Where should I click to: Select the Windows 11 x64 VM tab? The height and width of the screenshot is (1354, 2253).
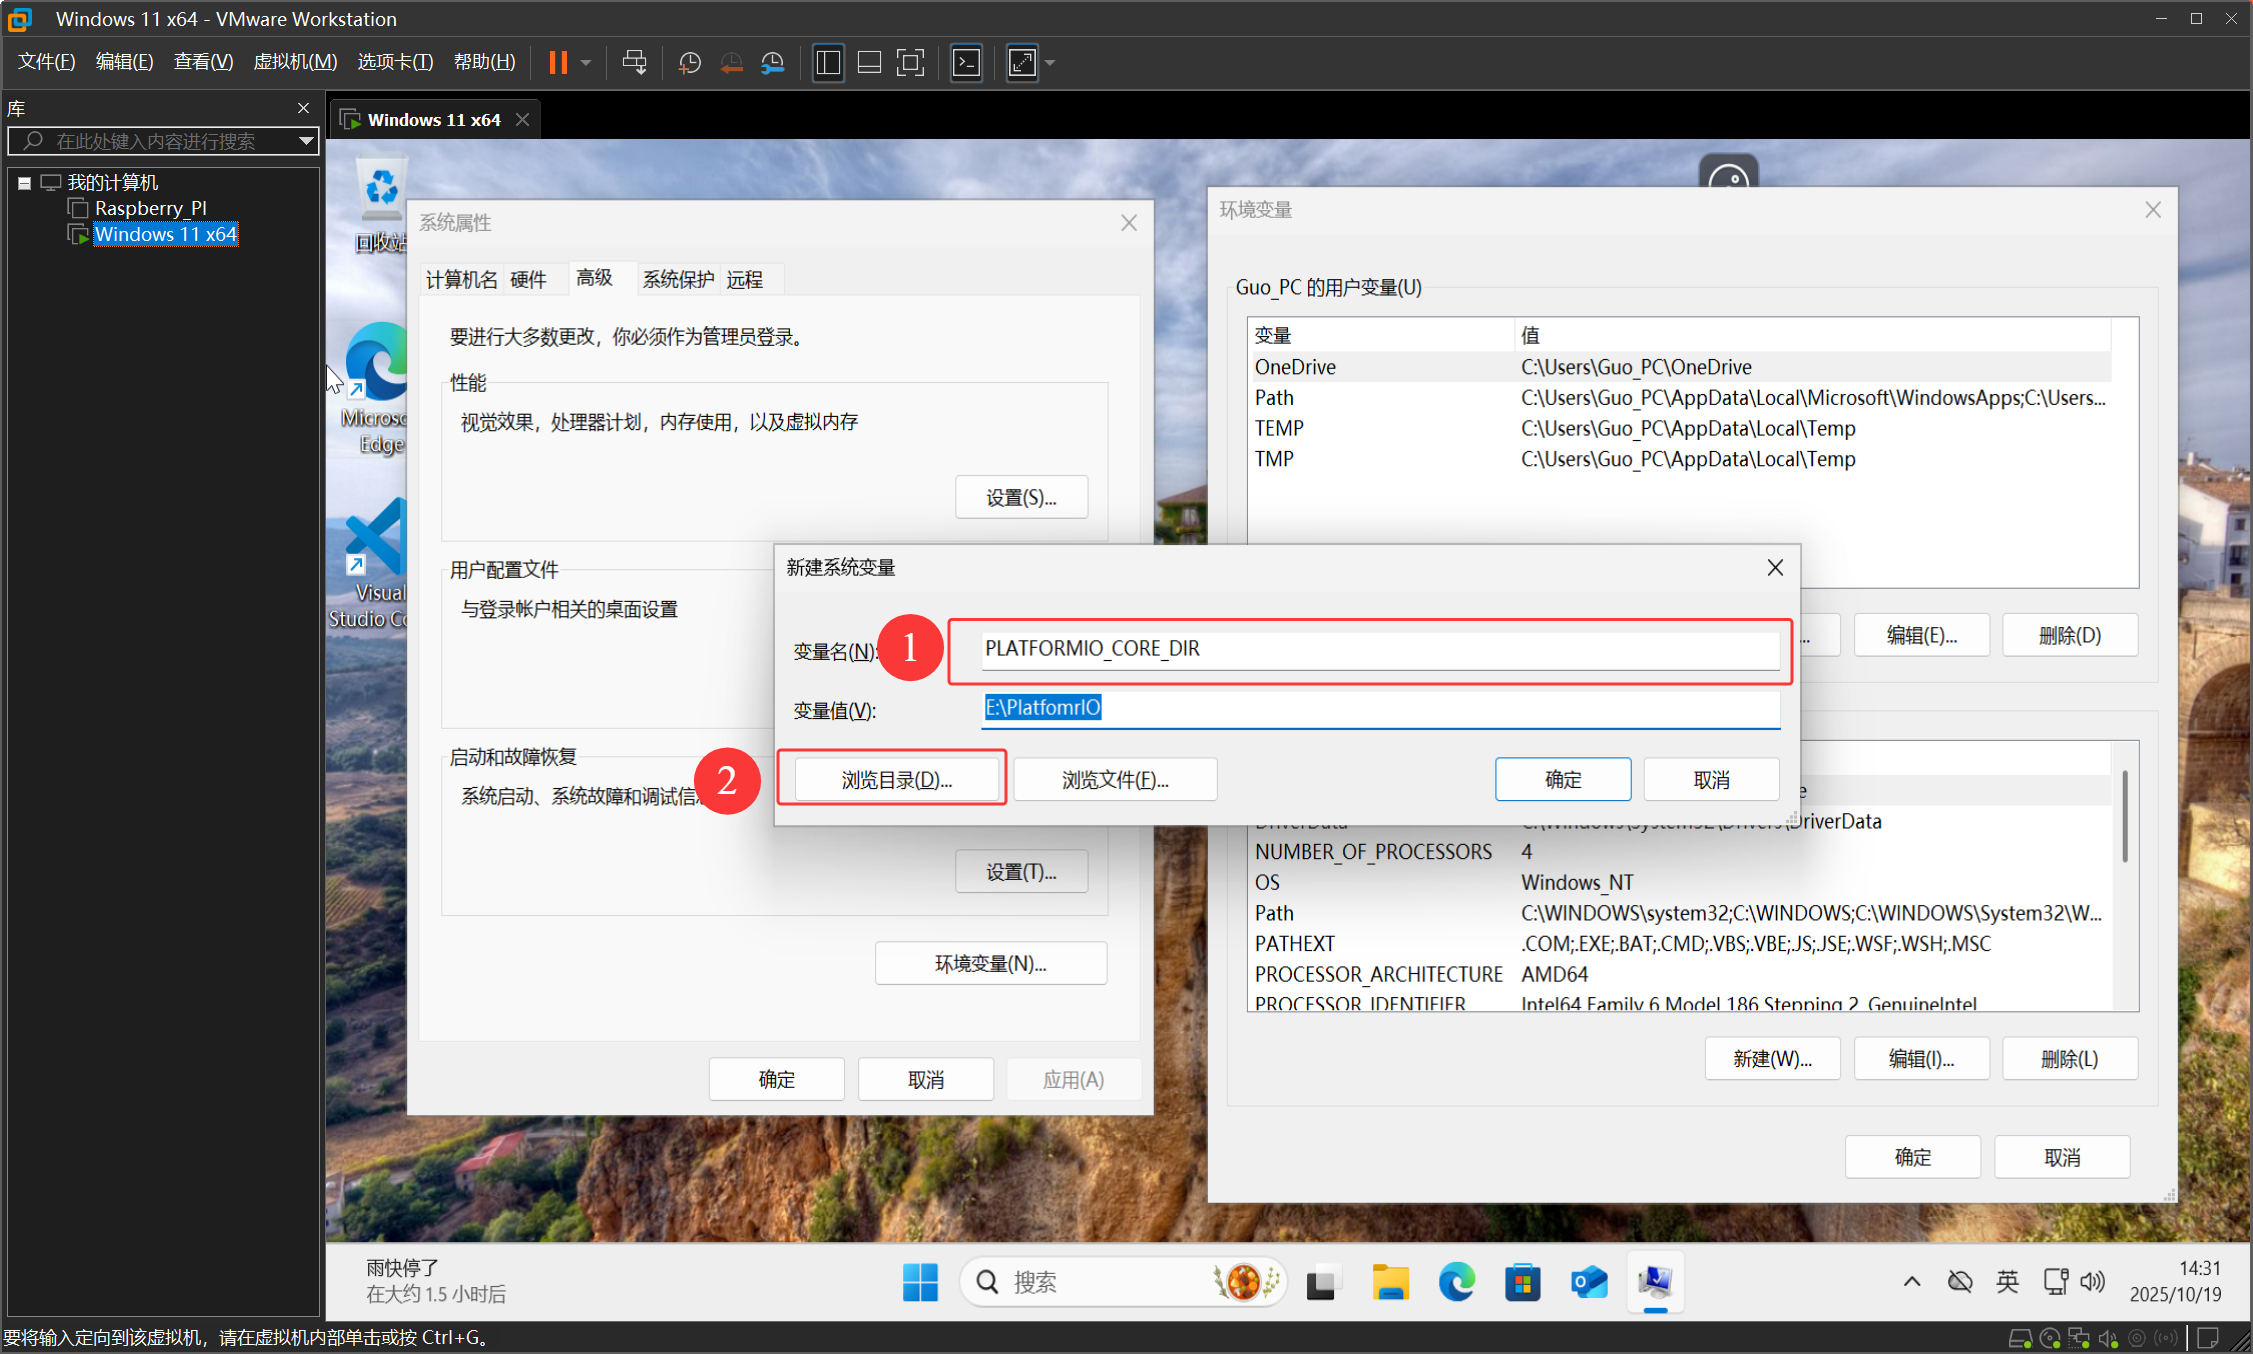[434, 120]
